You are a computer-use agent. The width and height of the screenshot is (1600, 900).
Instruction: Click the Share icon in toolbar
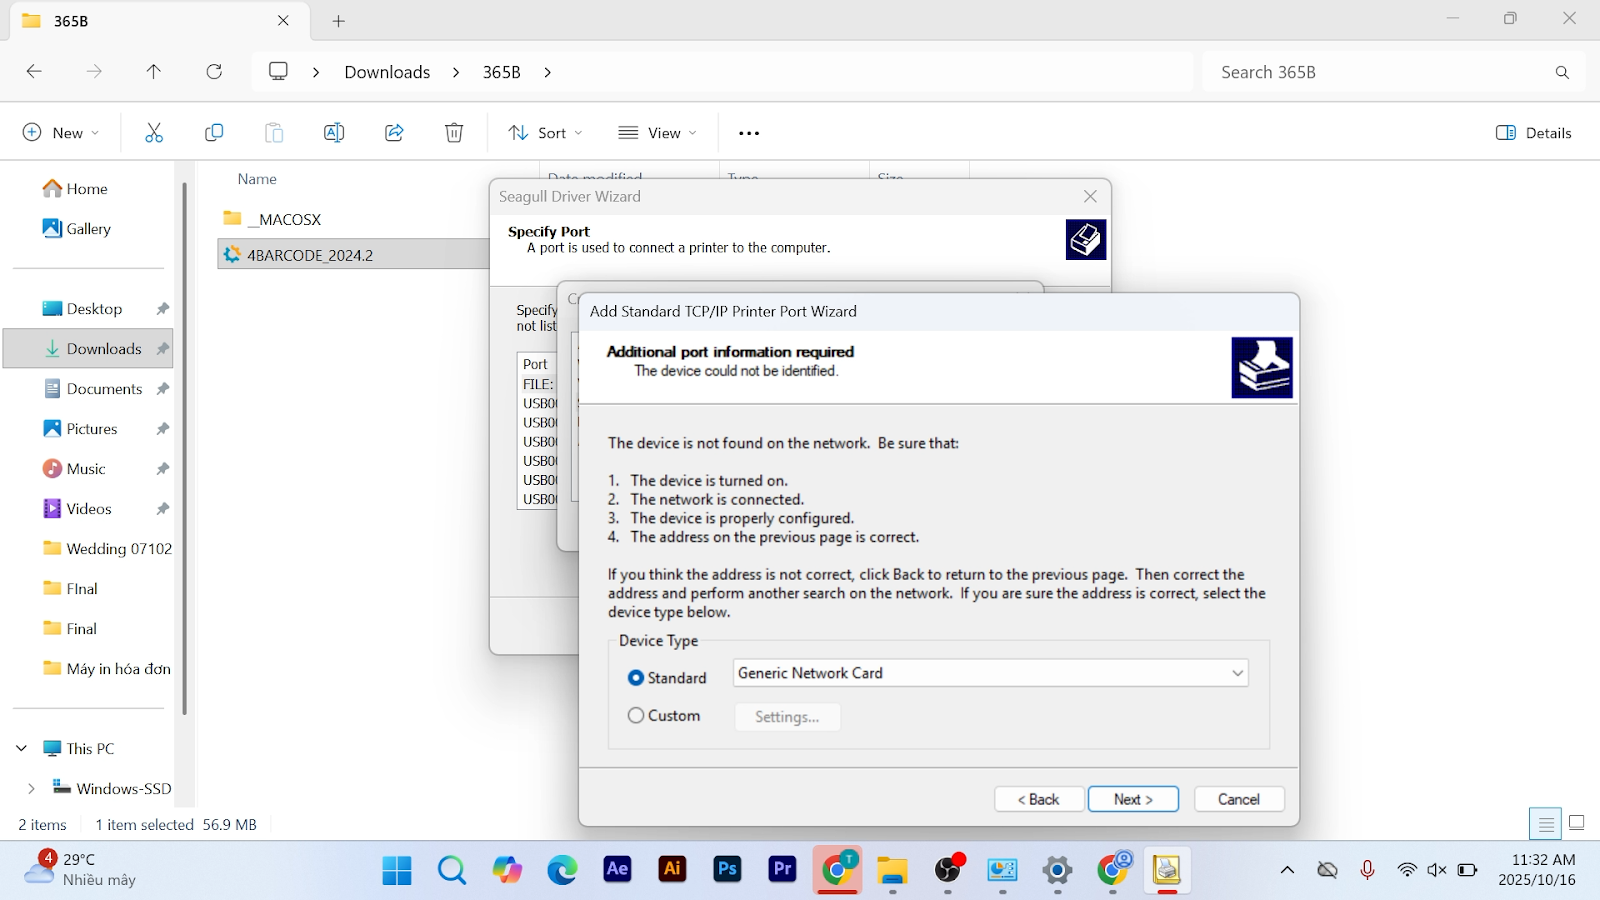(394, 133)
